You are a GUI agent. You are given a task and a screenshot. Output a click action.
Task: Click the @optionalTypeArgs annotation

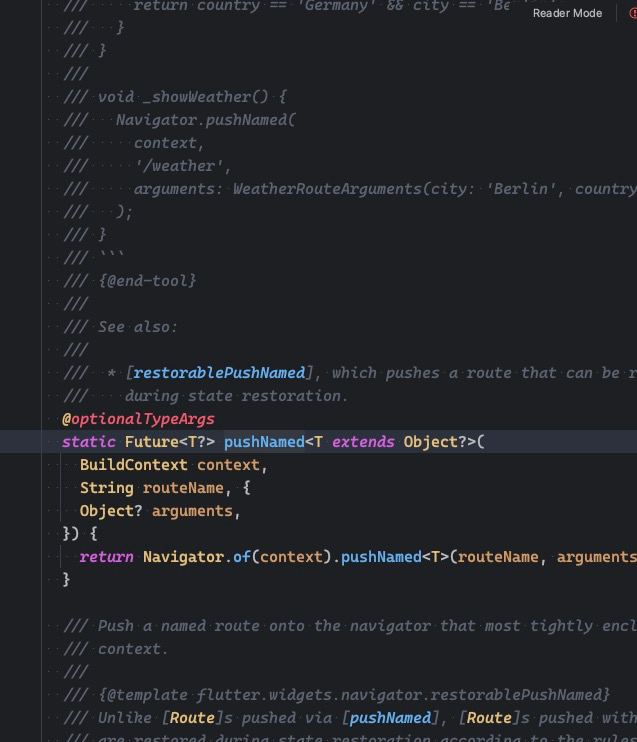point(138,419)
